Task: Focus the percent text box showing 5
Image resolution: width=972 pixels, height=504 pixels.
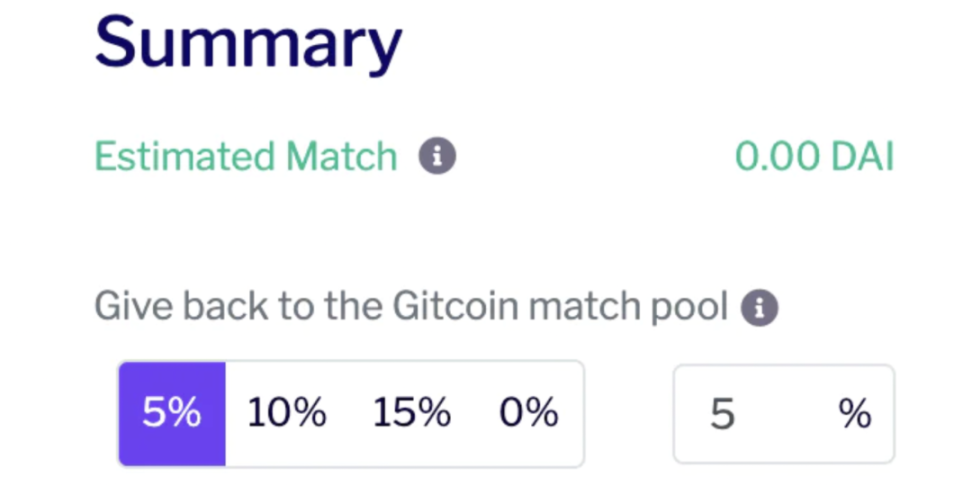Action: [784, 413]
